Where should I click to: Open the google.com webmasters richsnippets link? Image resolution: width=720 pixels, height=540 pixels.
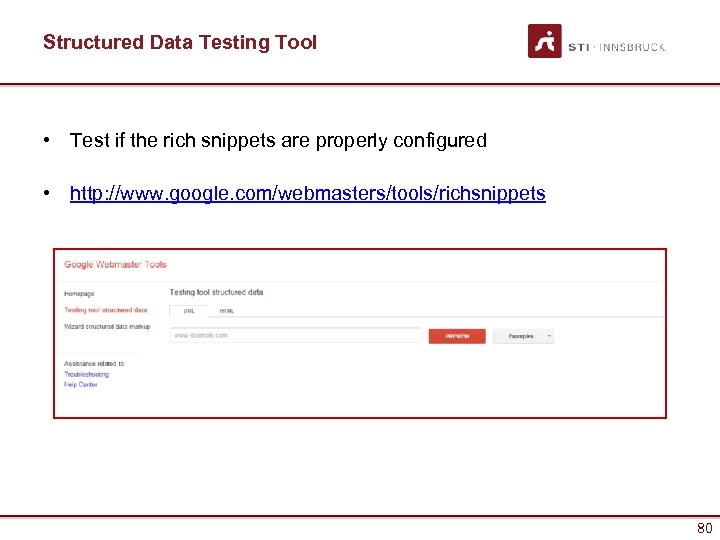tap(307, 193)
